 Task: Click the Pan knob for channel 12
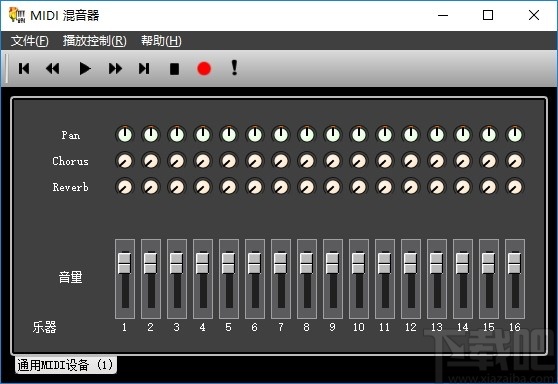click(411, 135)
